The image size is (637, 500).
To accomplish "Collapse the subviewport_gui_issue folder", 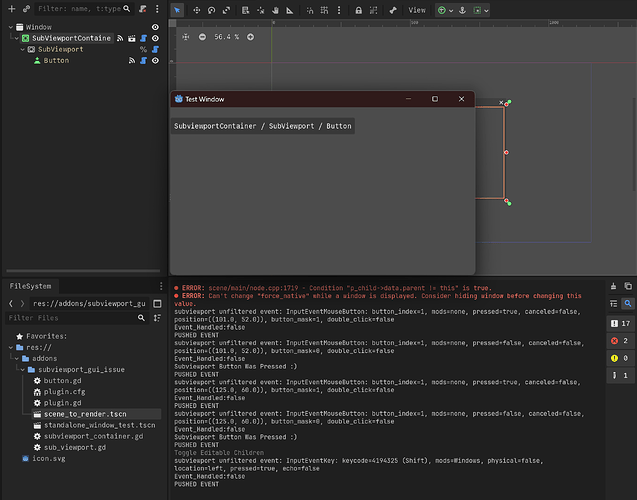I will (20, 369).
